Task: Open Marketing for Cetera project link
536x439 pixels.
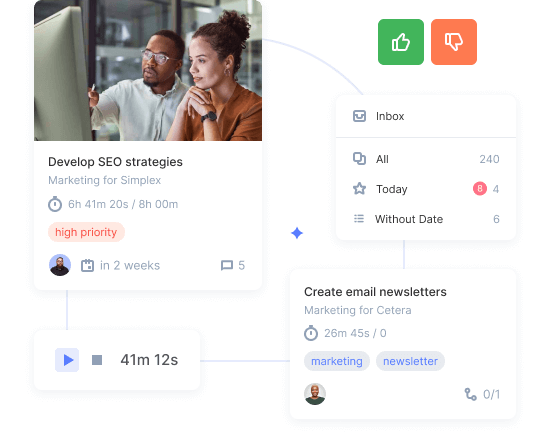Action: pos(358,310)
